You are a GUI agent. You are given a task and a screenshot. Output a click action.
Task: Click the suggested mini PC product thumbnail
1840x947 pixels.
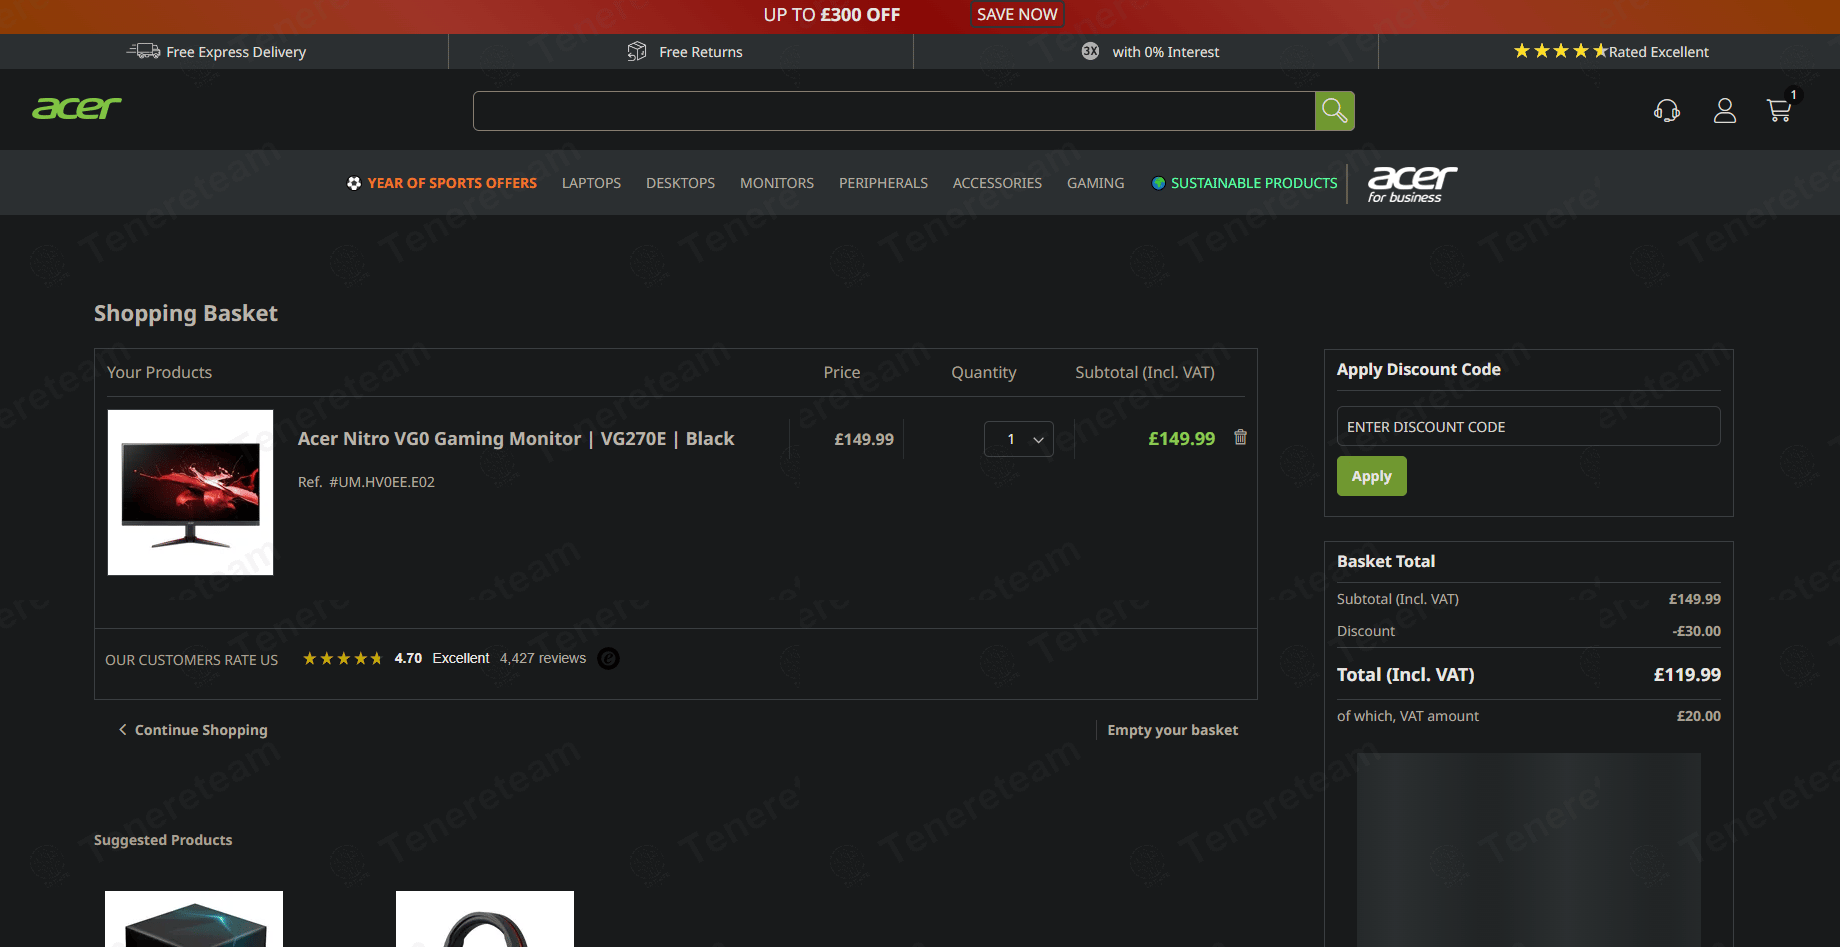click(x=194, y=918)
